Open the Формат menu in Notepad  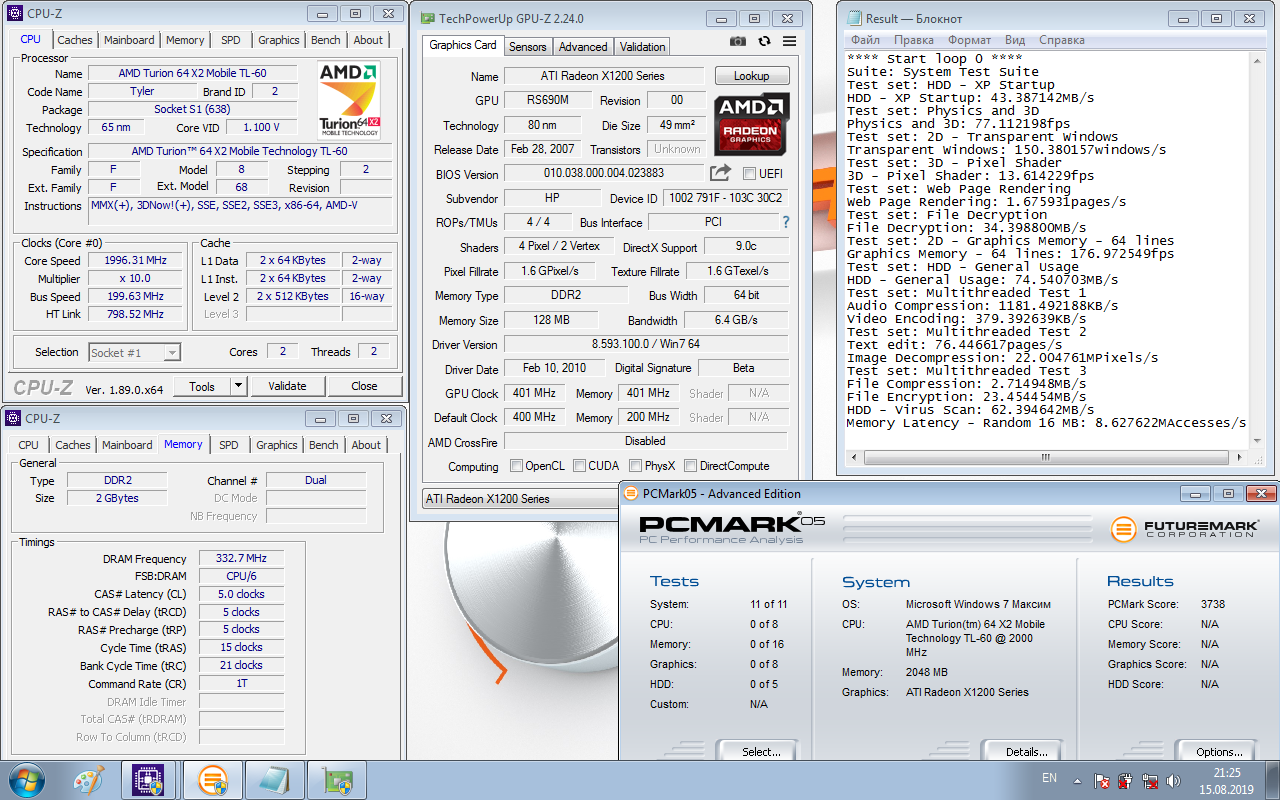point(970,40)
